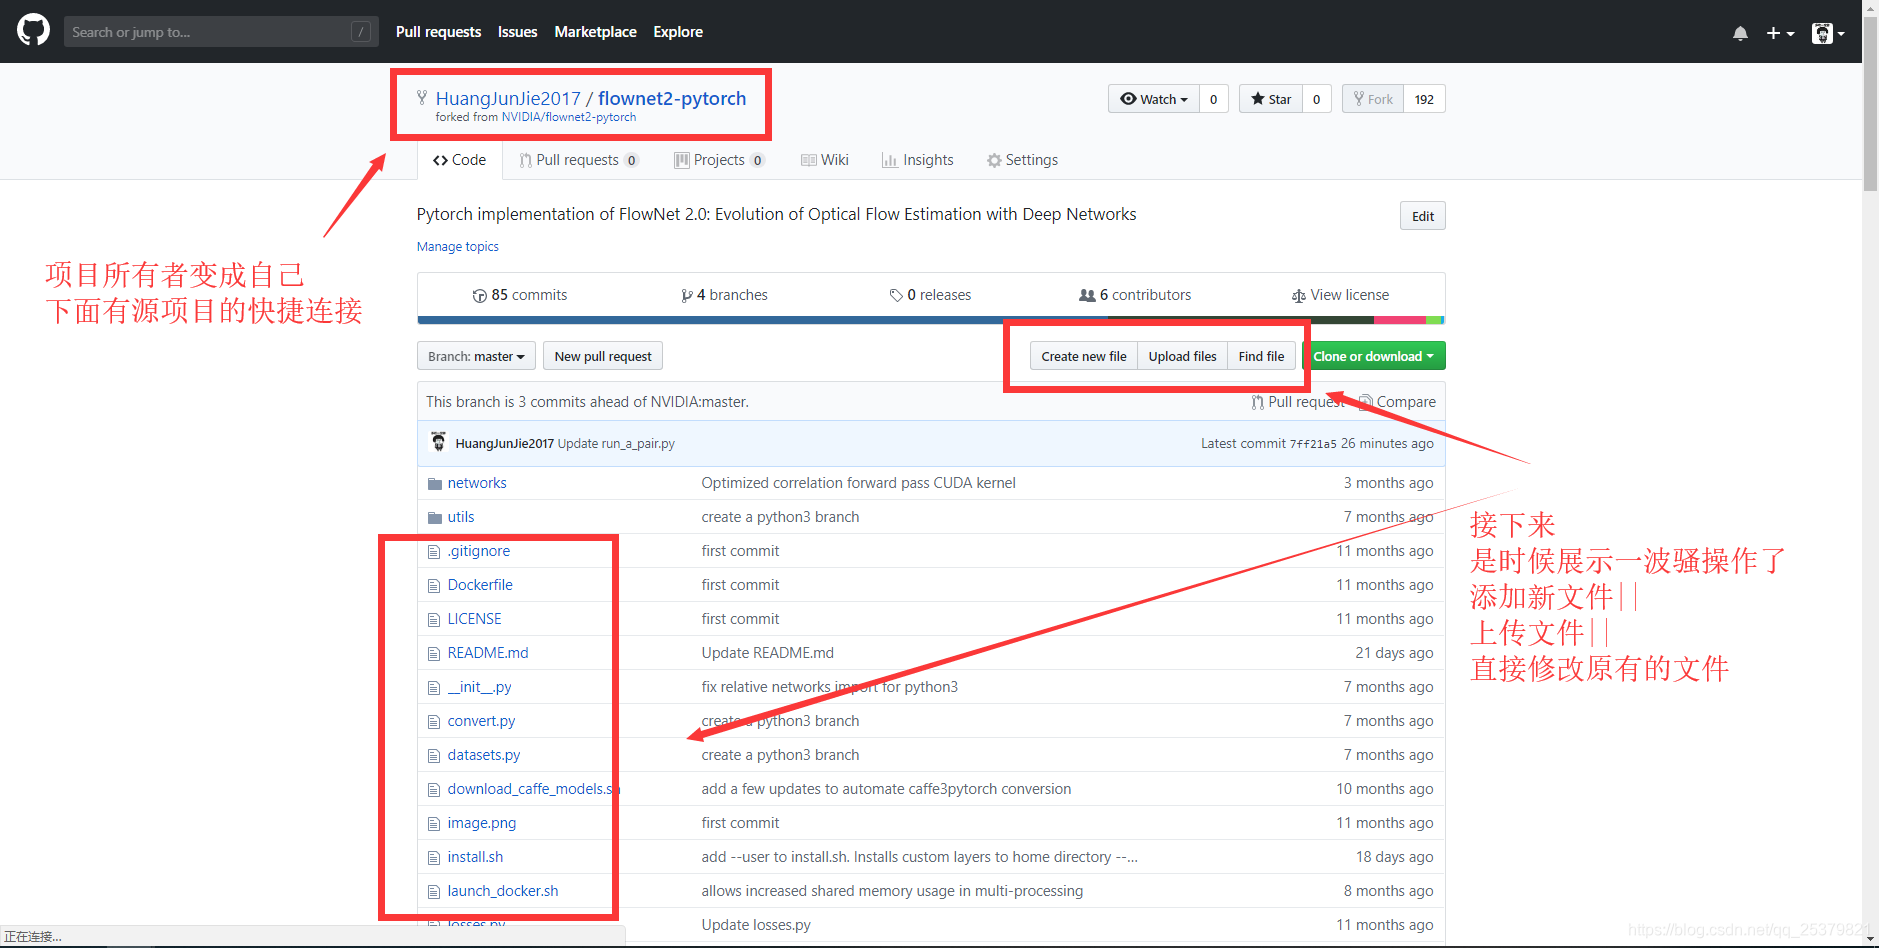Click the 85 commits history icon

pos(479,296)
